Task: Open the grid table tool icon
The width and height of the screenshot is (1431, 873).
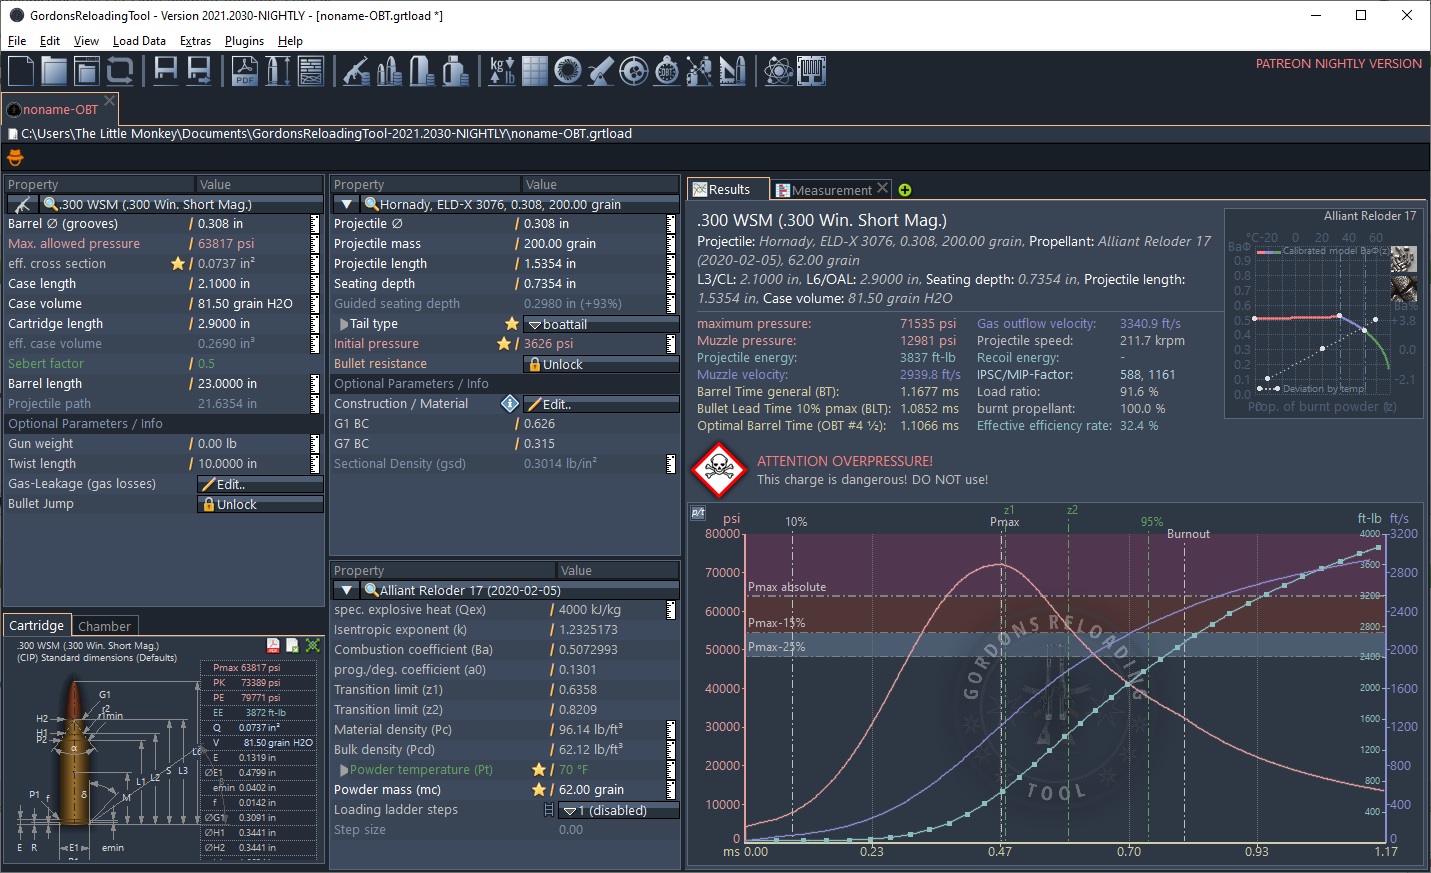Action: tap(535, 71)
